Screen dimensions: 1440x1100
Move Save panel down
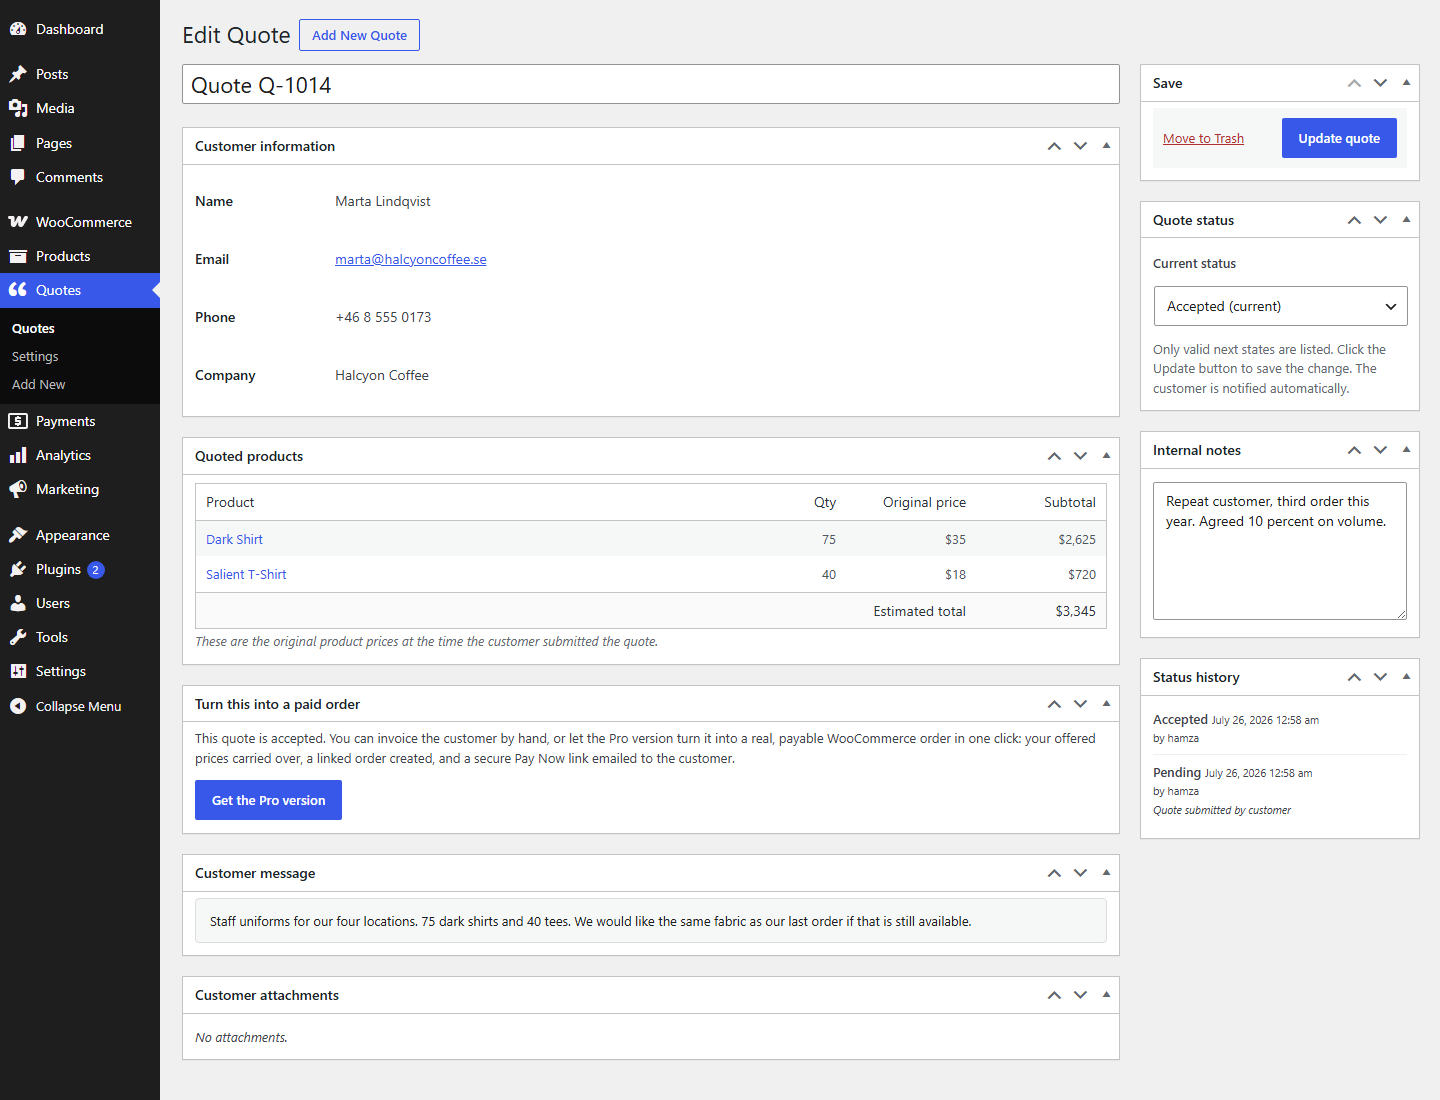[x=1380, y=83]
